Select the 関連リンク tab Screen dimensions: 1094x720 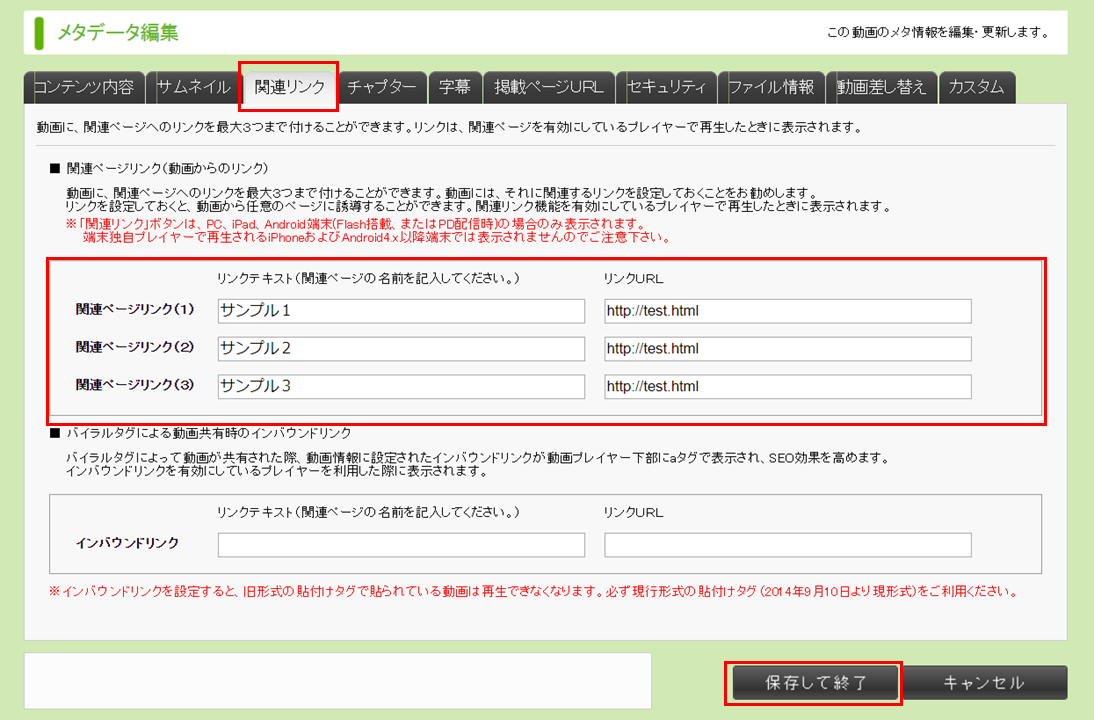coord(289,87)
